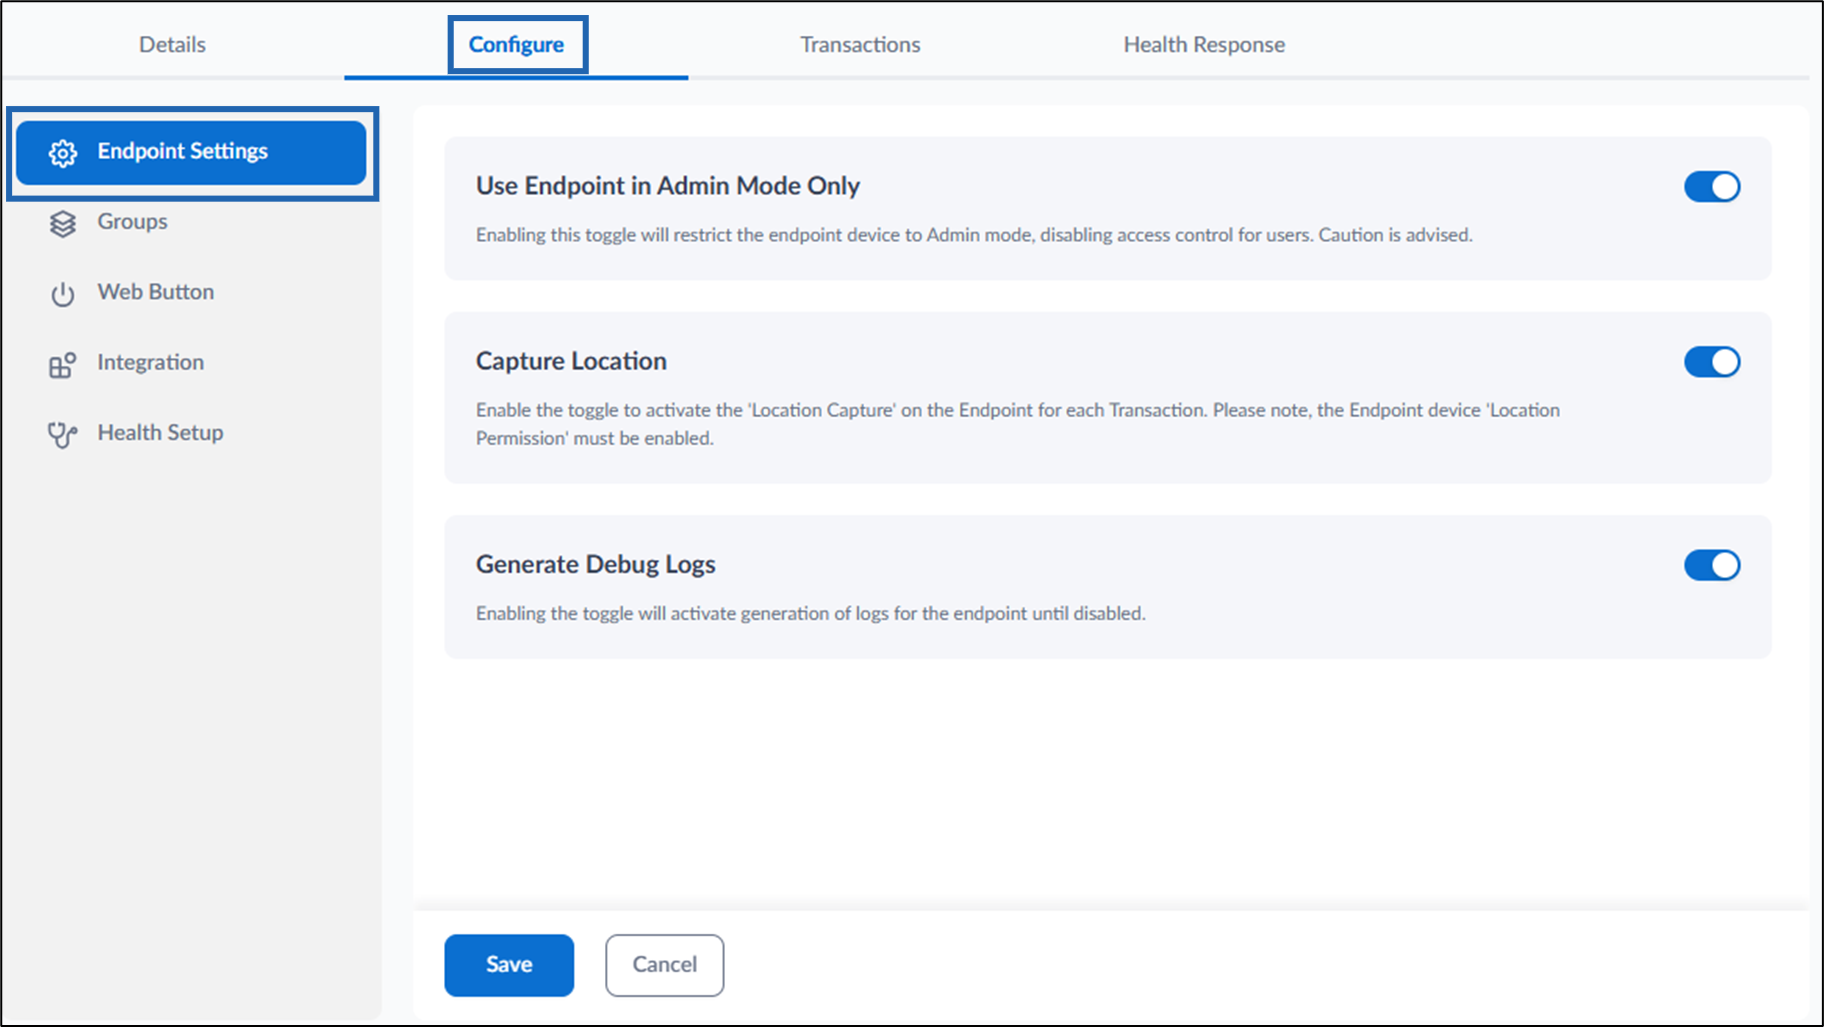Viewport: 1824px width, 1027px height.
Task: Click the Health Setup stethoscope icon
Action: coord(62,435)
